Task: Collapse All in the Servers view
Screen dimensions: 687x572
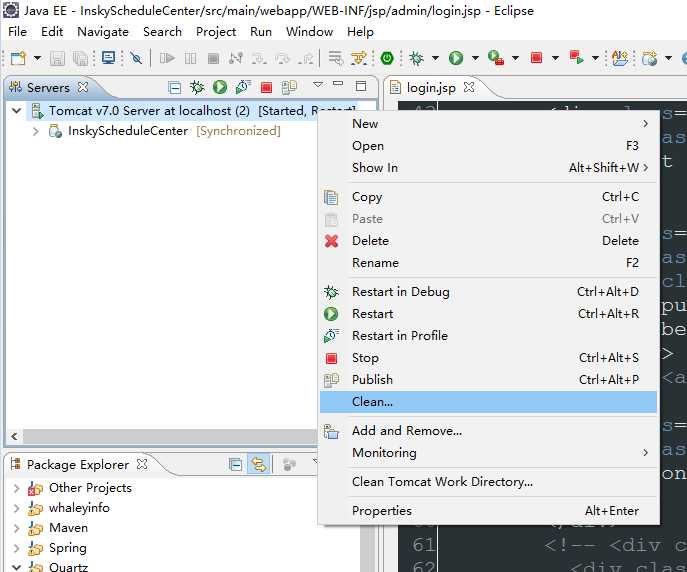Action: click(x=174, y=88)
